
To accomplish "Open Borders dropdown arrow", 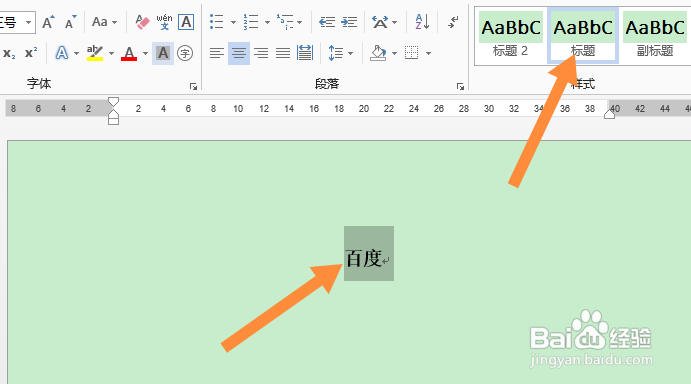I will (428, 54).
